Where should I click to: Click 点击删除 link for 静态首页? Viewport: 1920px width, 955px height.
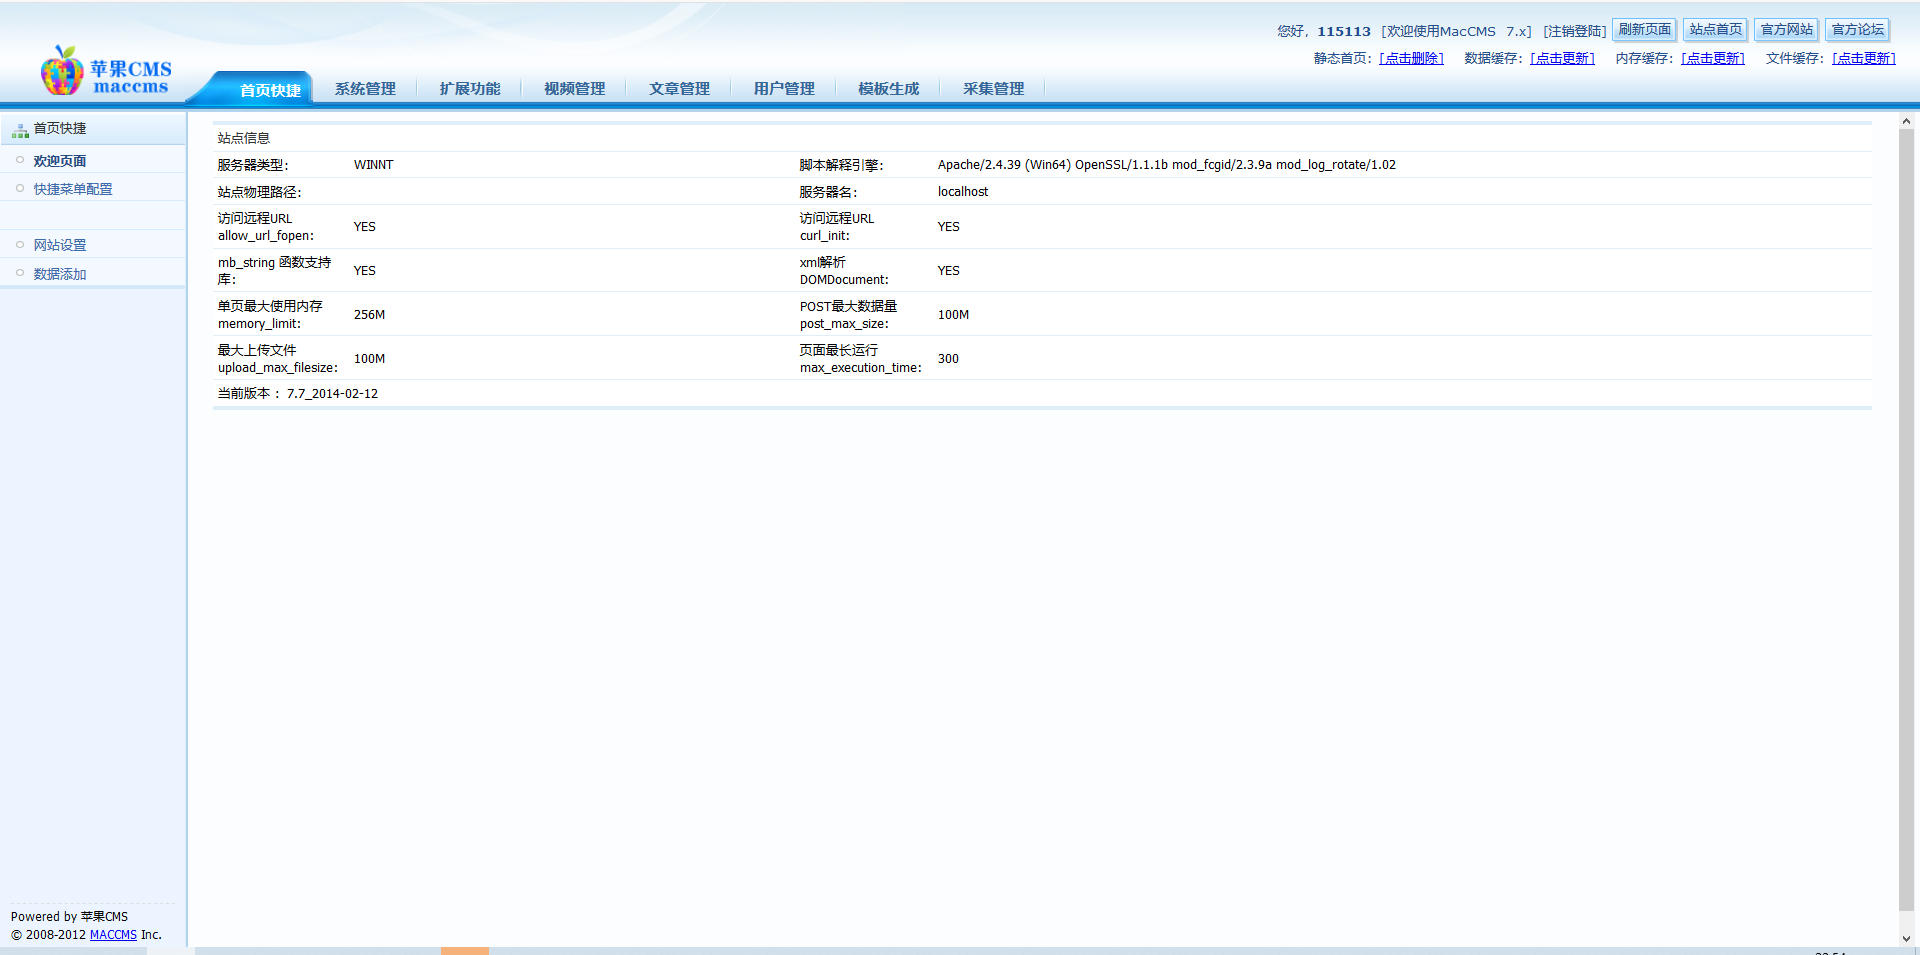click(1411, 58)
